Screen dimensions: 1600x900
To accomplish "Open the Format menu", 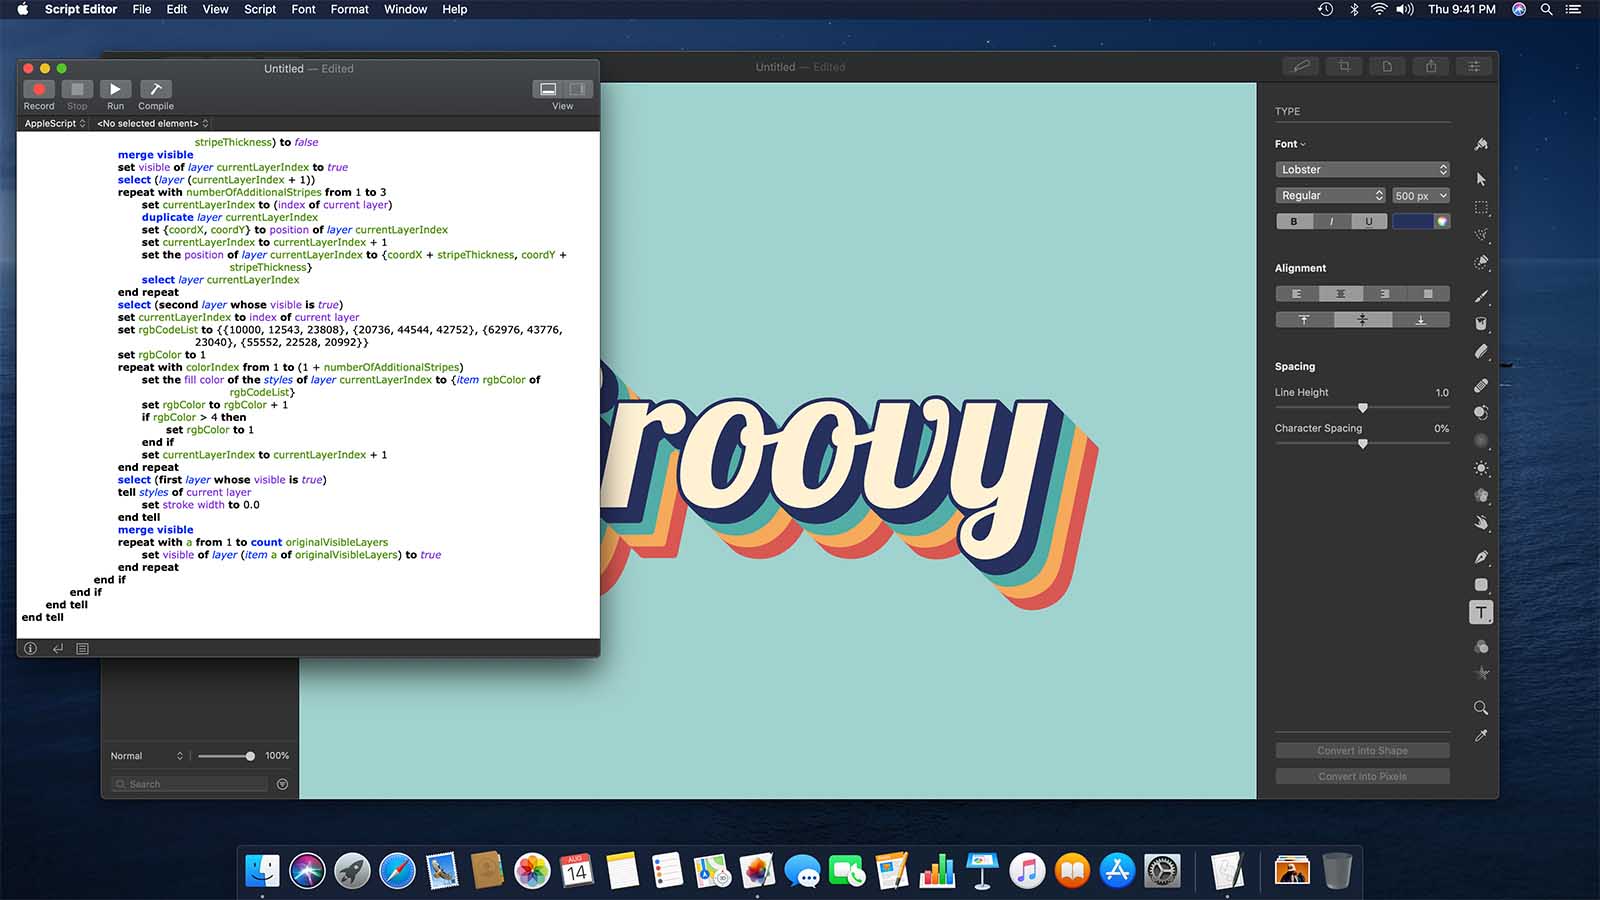I will pyautogui.click(x=349, y=9).
